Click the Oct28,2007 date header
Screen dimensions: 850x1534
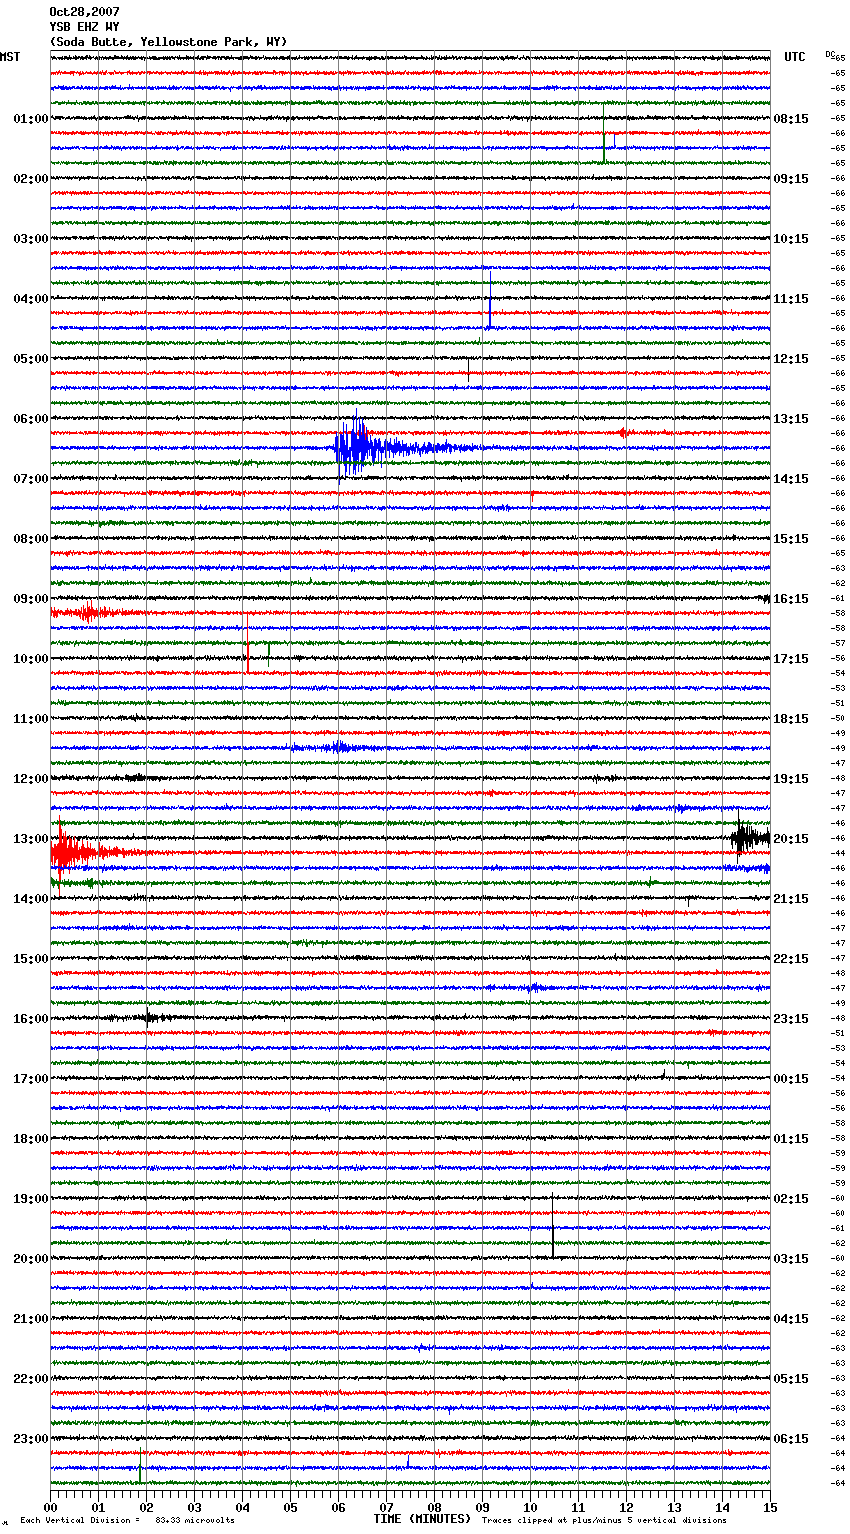tap(84, 12)
